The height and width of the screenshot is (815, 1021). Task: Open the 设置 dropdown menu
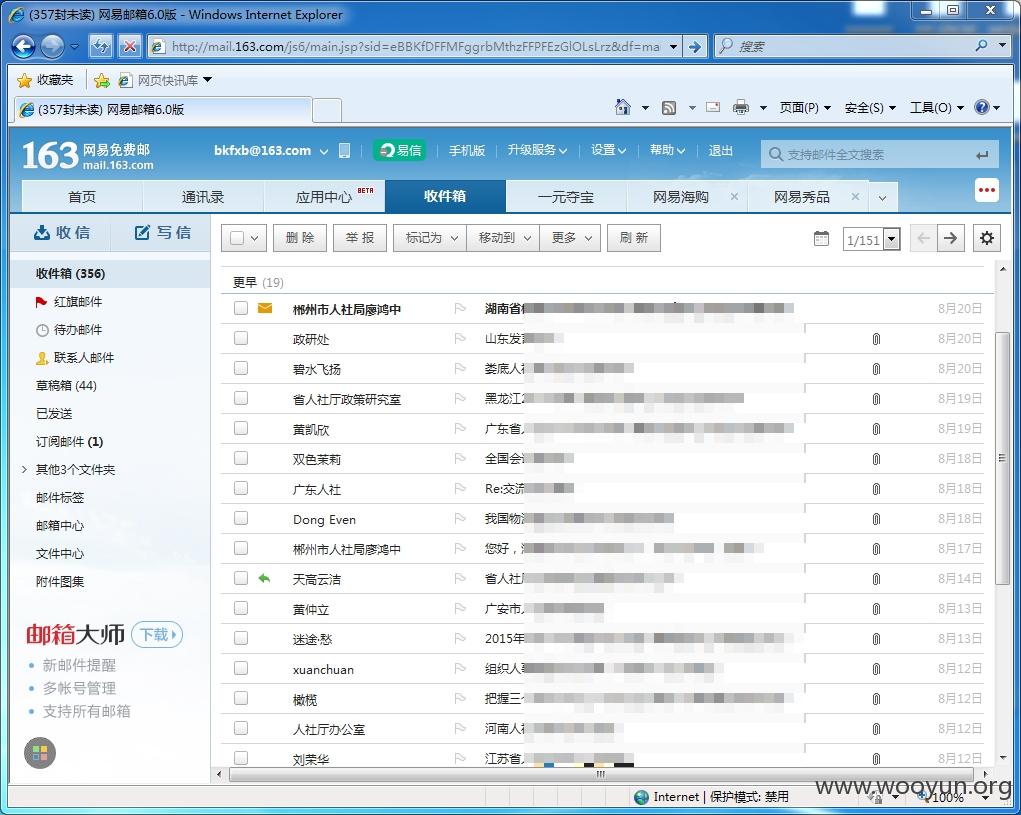[608, 150]
